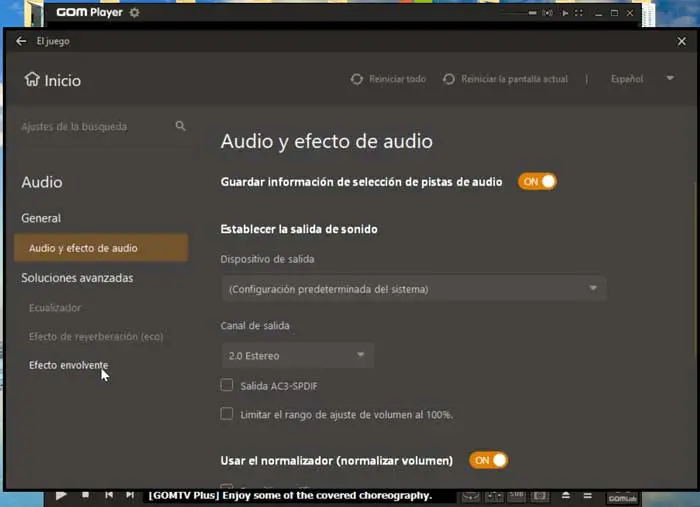Click the GOMLab logo button
Viewport: 700px width, 507px height.
(623, 498)
